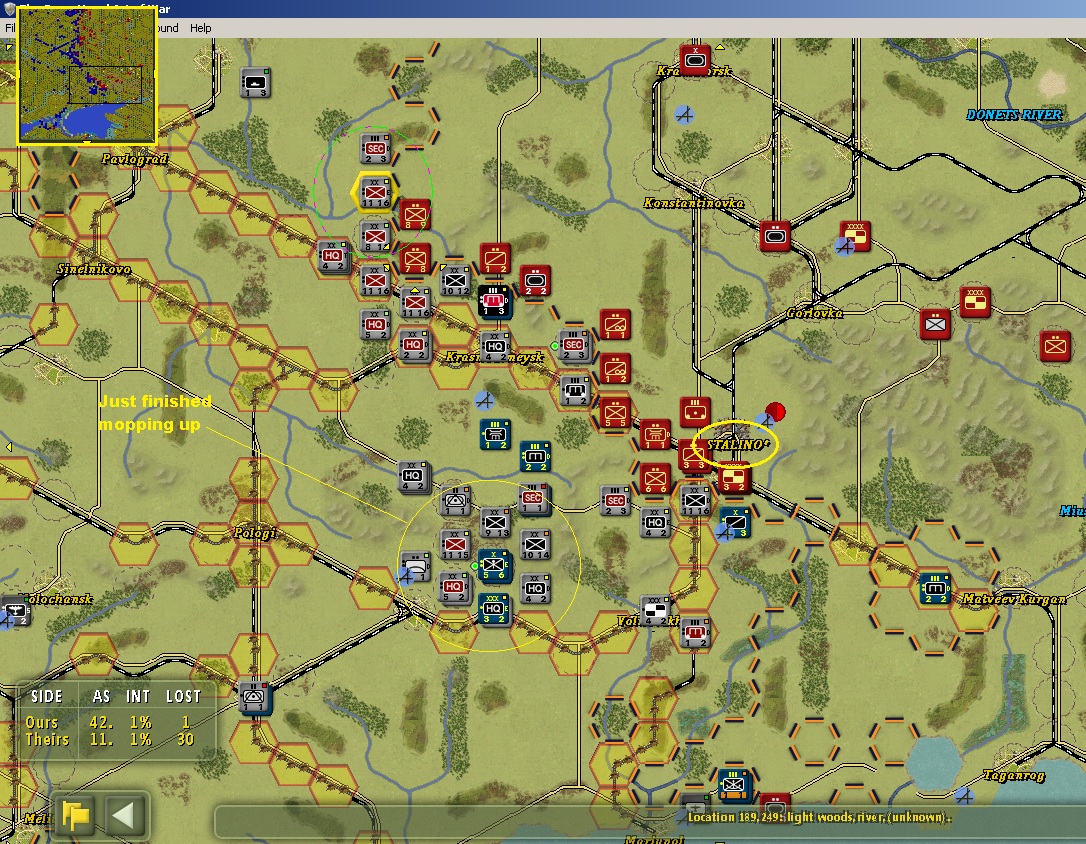Select the red cavalry unit 1-2
1086x844 pixels.
(x=495, y=258)
